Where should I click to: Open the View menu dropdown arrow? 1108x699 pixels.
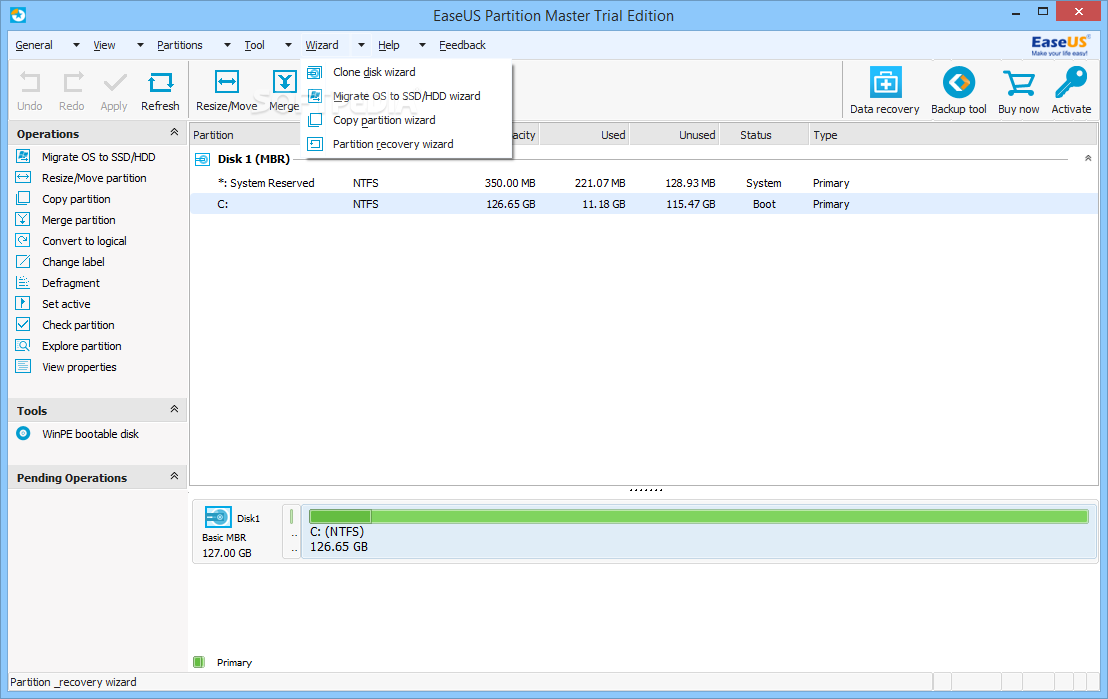click(x=140, y=45)
